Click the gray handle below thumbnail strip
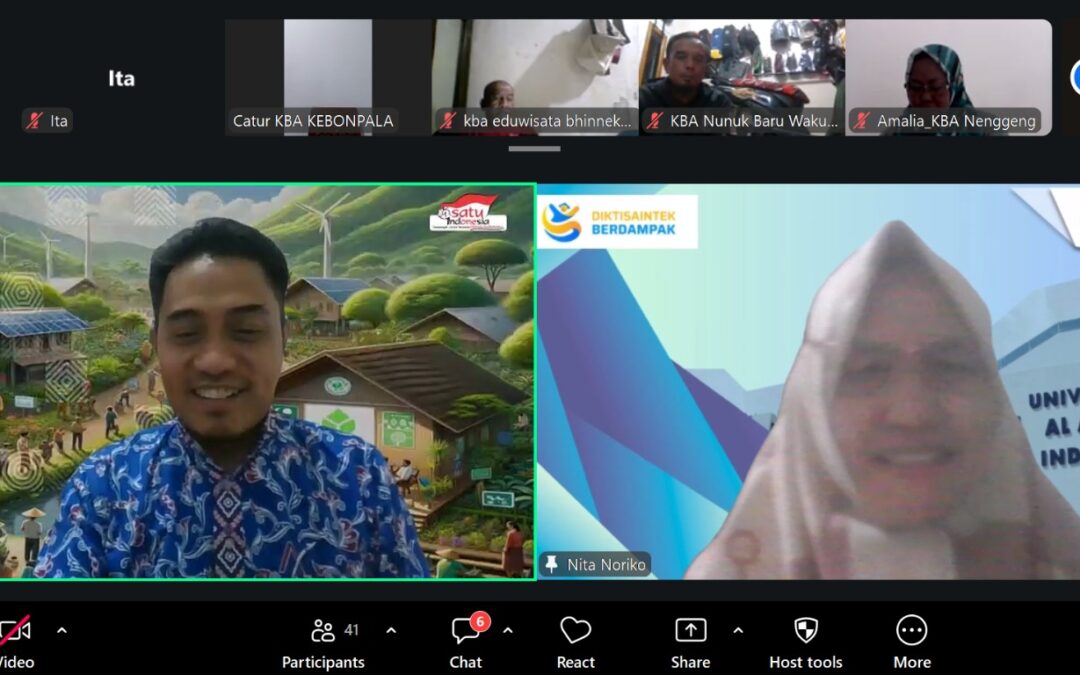This screenshot has width=1080, height=675. (x=534, y=149)
